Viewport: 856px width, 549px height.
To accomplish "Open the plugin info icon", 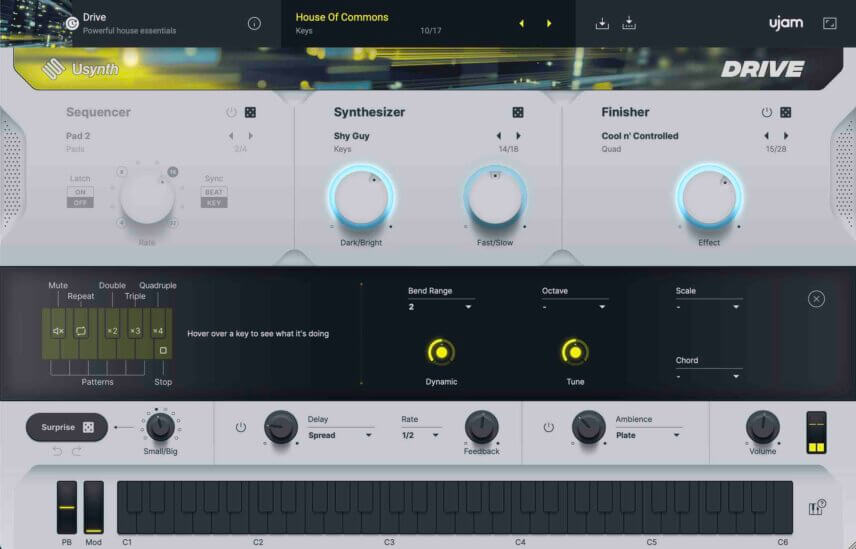I will (254, 23).
